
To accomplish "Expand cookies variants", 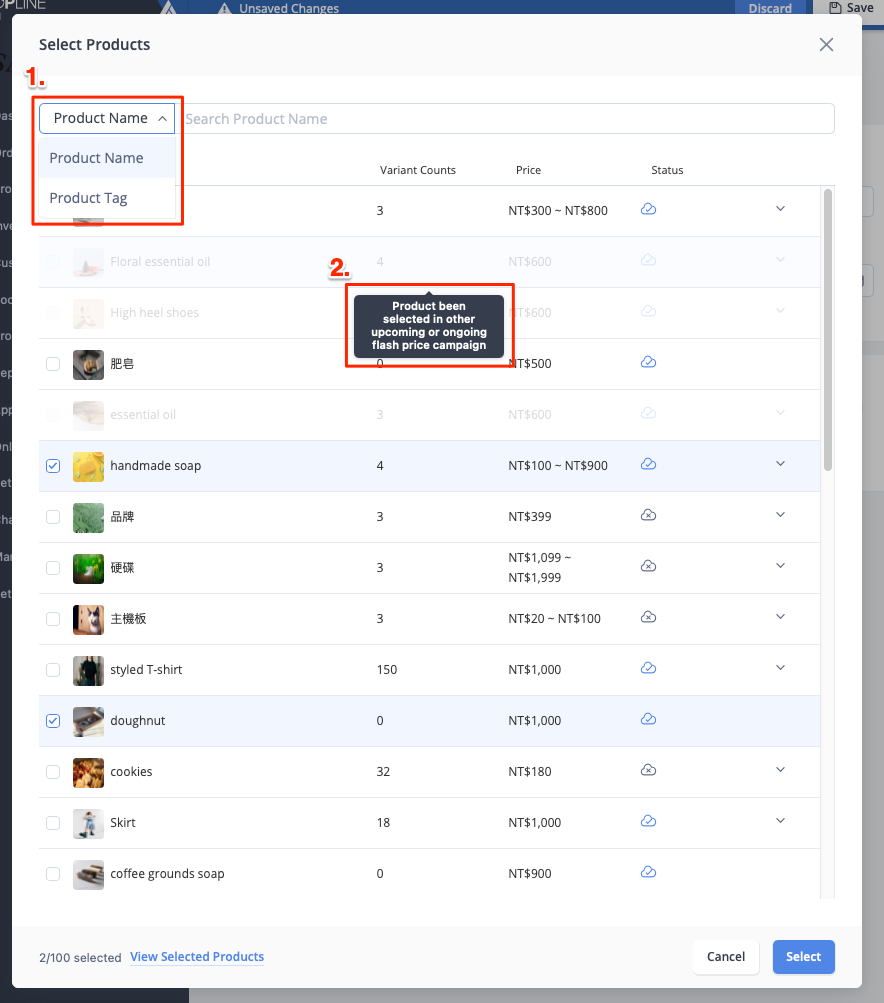I will pos(780,770).
